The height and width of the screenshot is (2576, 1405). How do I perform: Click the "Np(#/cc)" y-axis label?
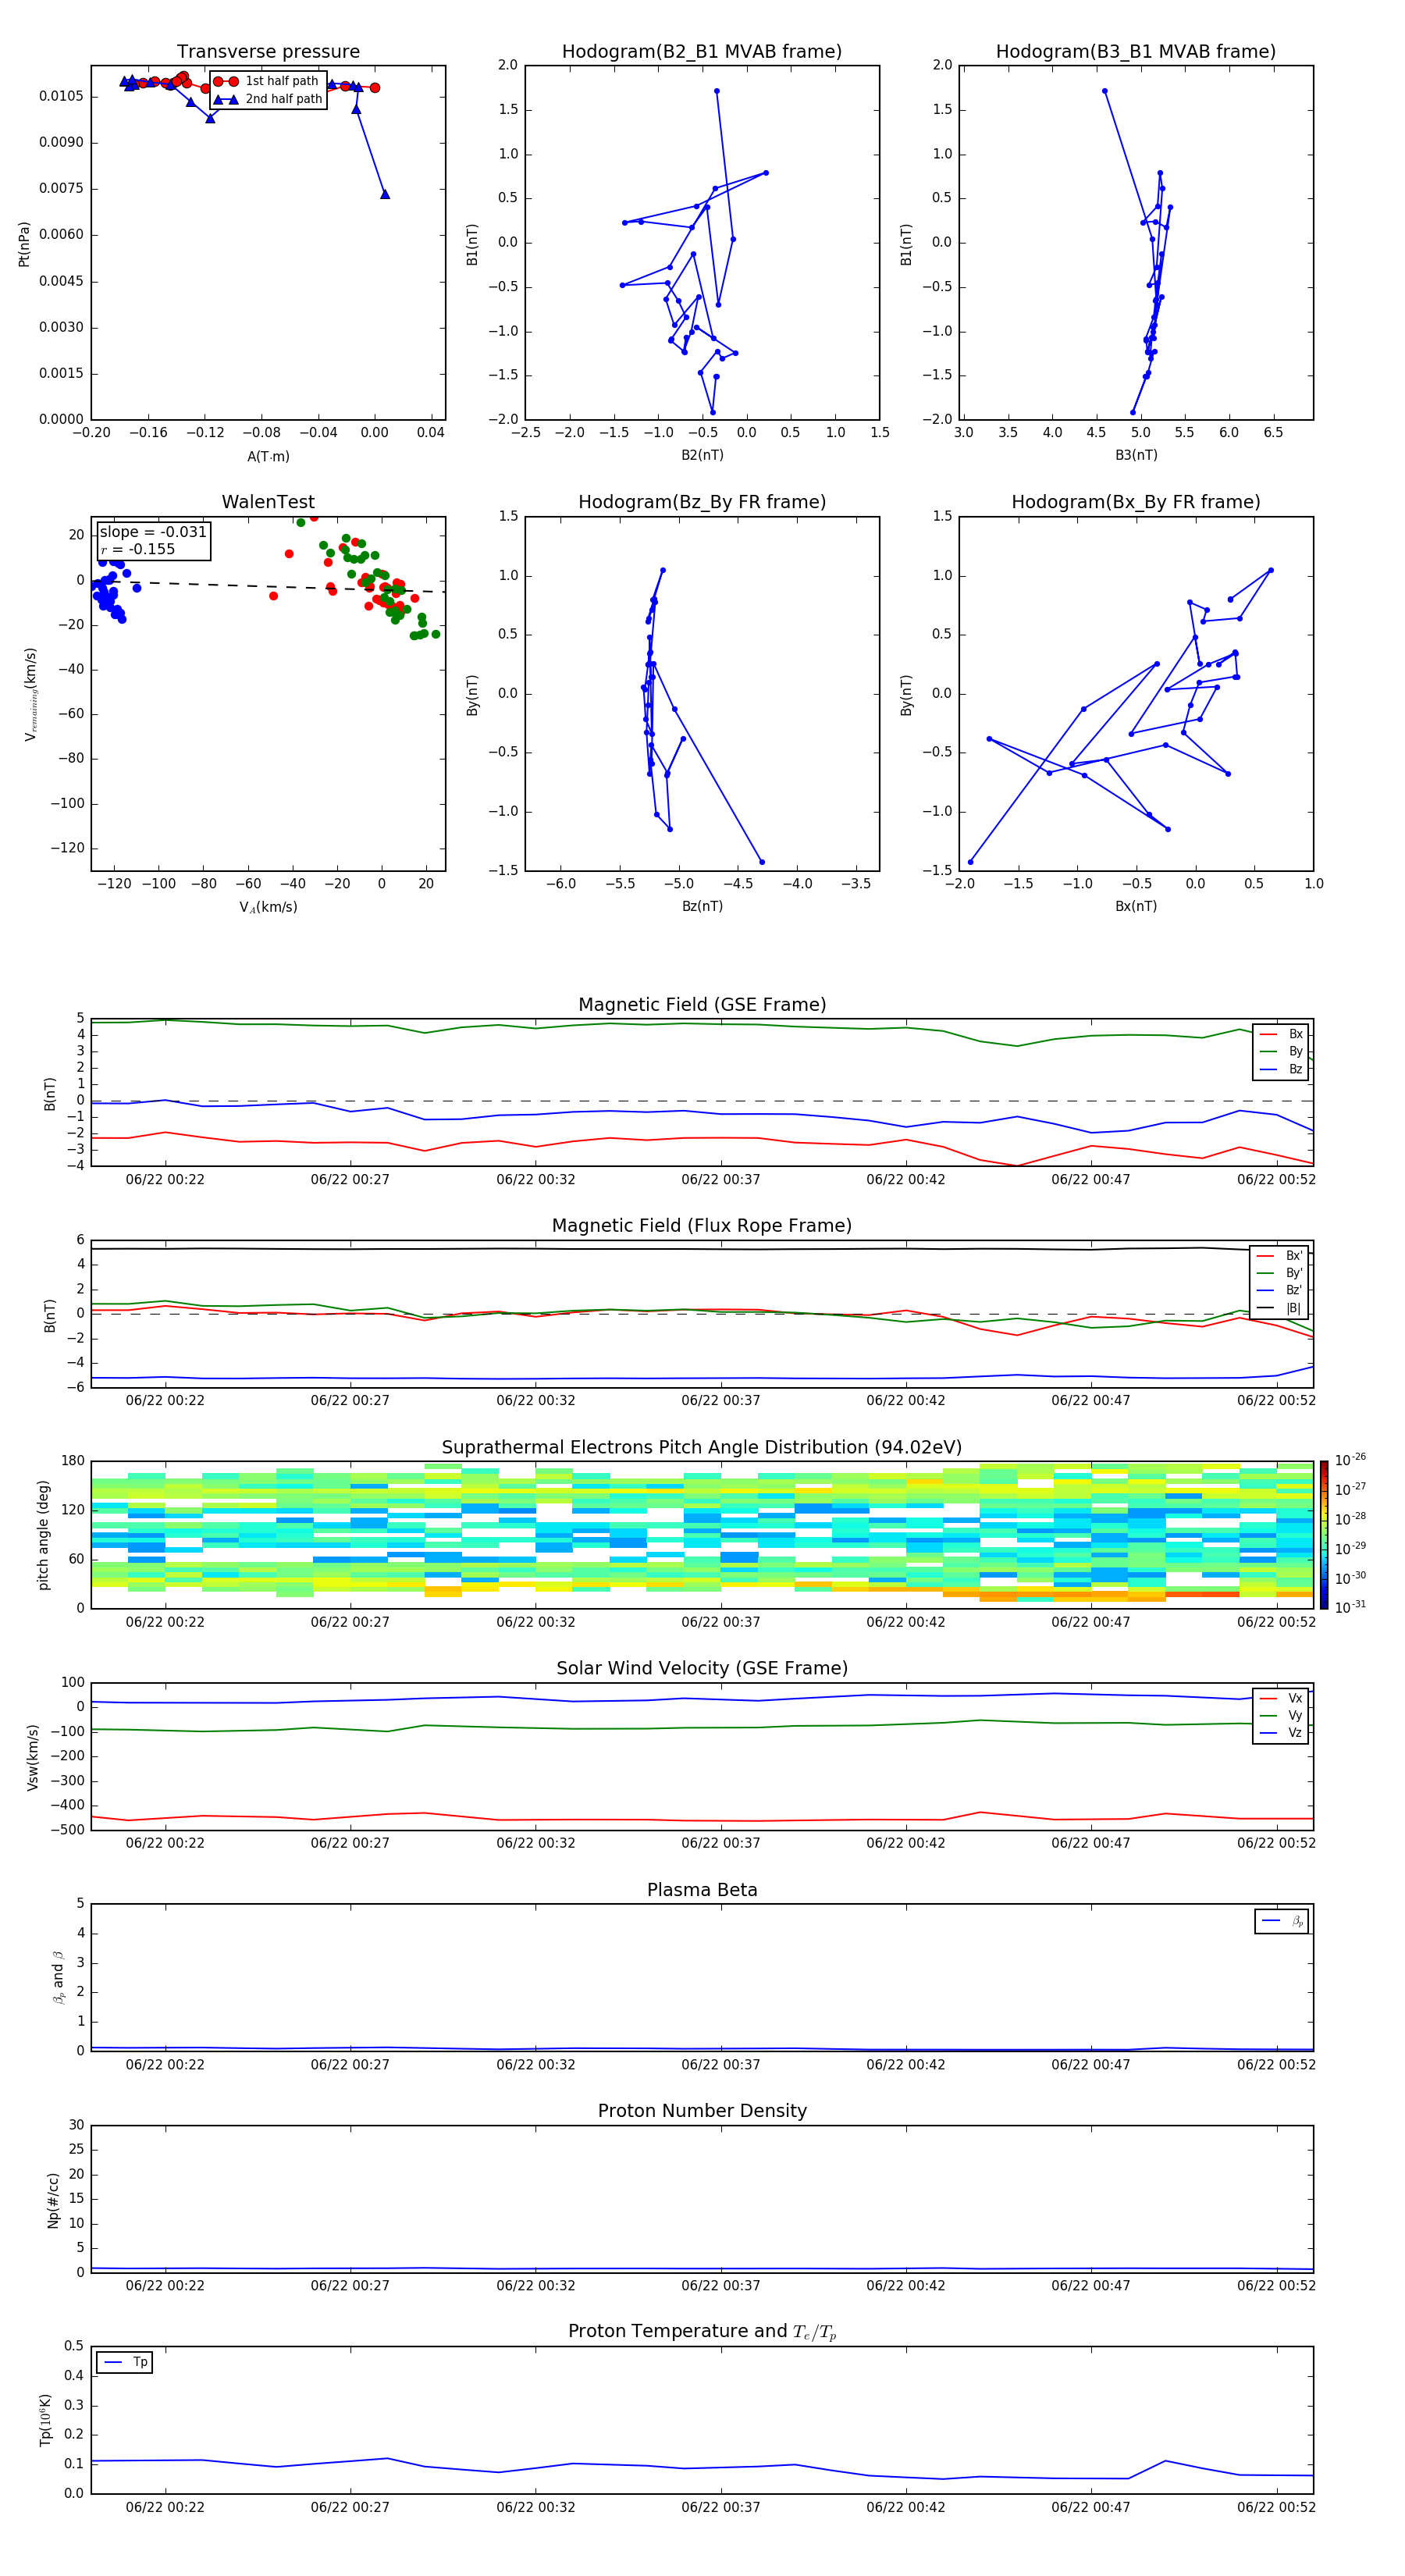(x=53, y=2200)
